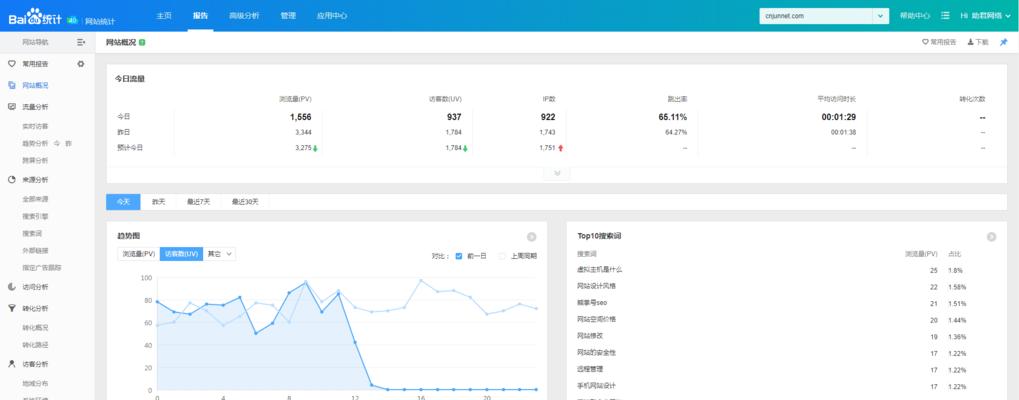The height and width of the screenshot is (400, 1019).
Task: Open the 其它 metrics dropdown
Action: [221, 255]
